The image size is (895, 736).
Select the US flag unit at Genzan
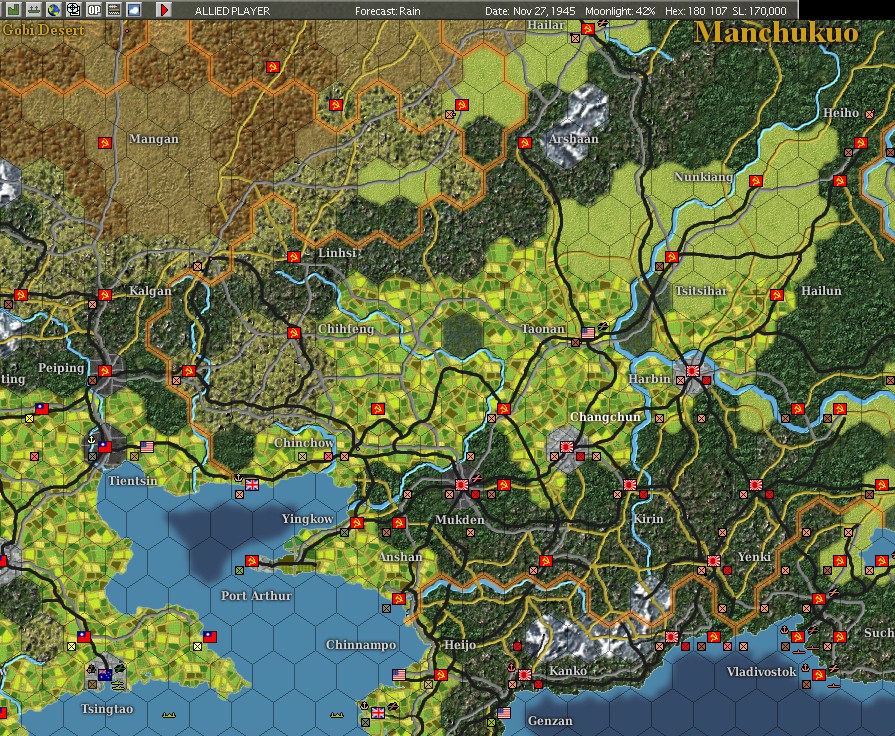click(x=504, y=713)
